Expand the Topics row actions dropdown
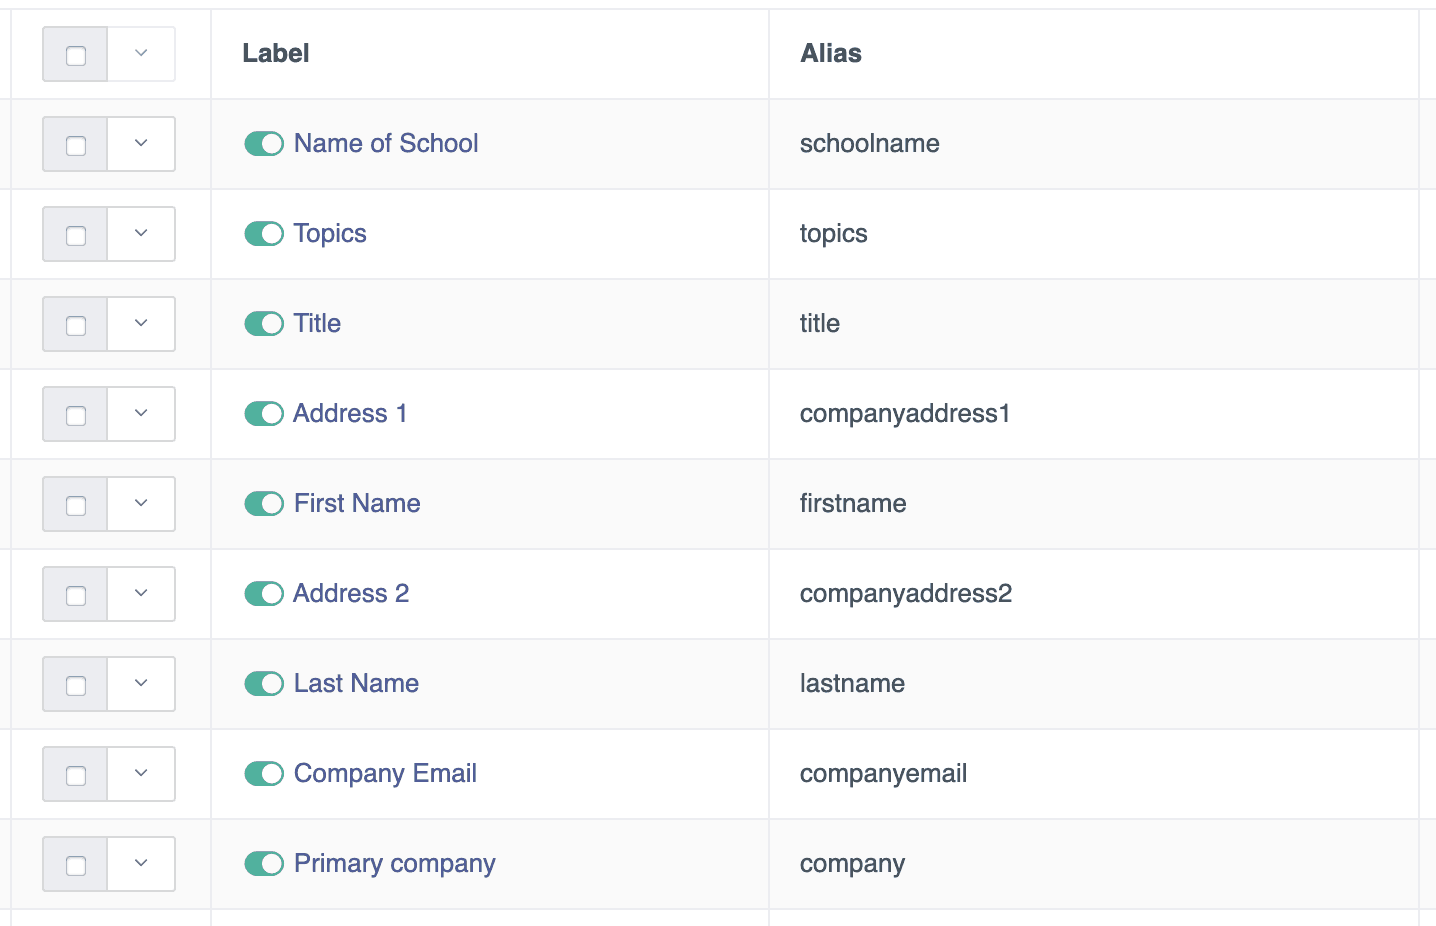The image size is (1436, 926). [141, 234]
